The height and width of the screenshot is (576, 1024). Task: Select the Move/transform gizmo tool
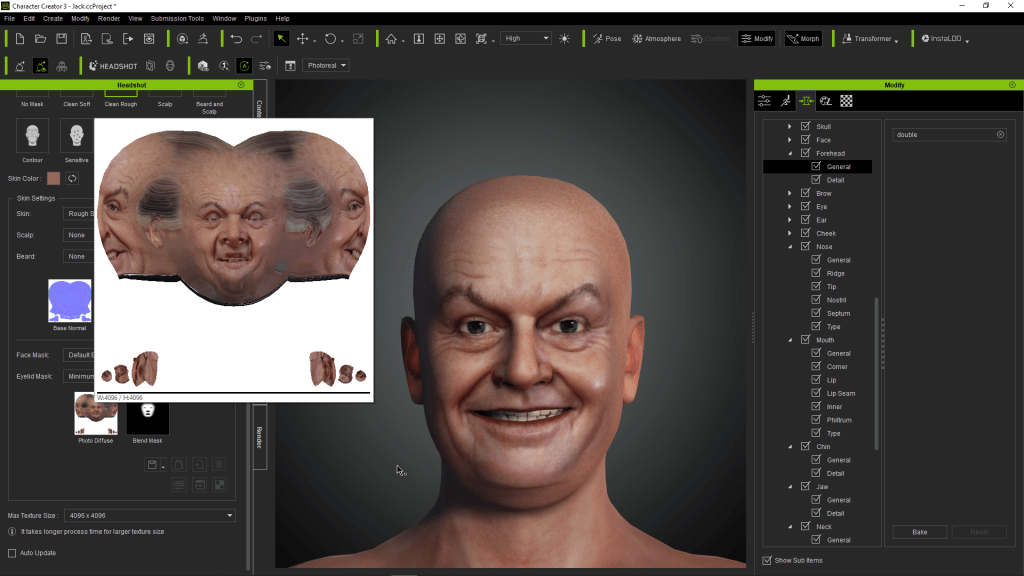pos(302,39)
